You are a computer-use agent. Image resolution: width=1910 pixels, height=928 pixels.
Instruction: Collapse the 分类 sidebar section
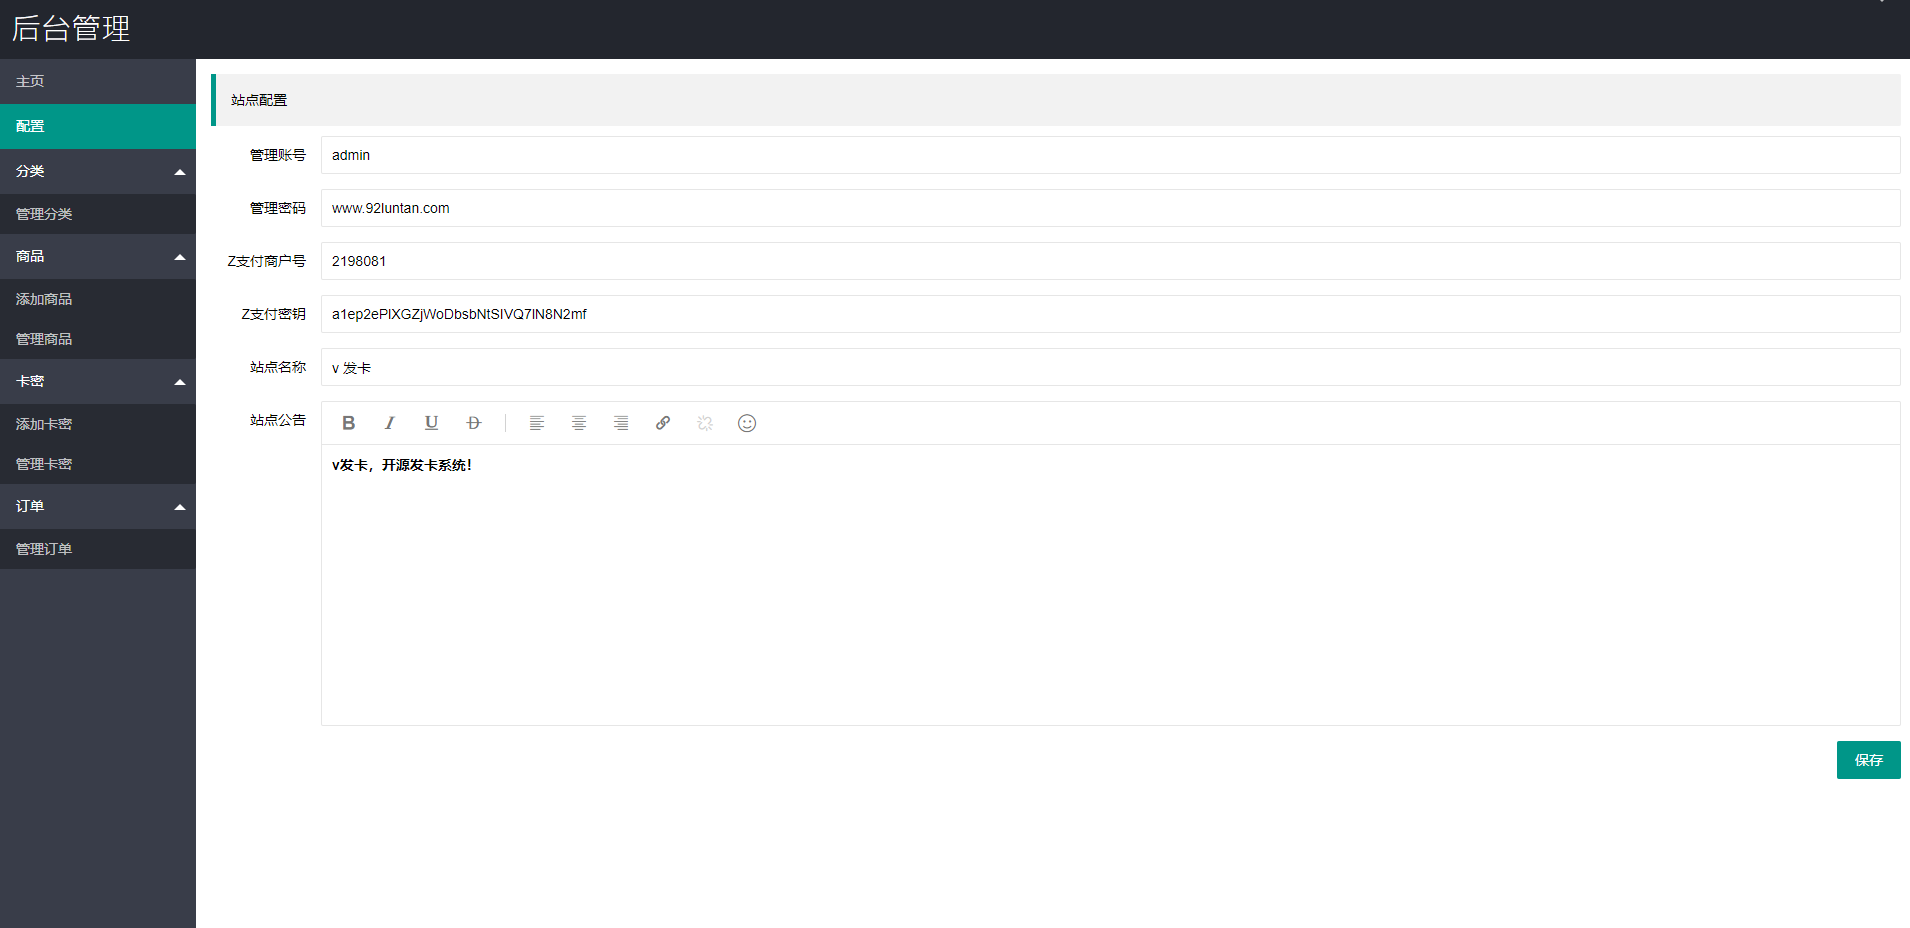(98, 171)
